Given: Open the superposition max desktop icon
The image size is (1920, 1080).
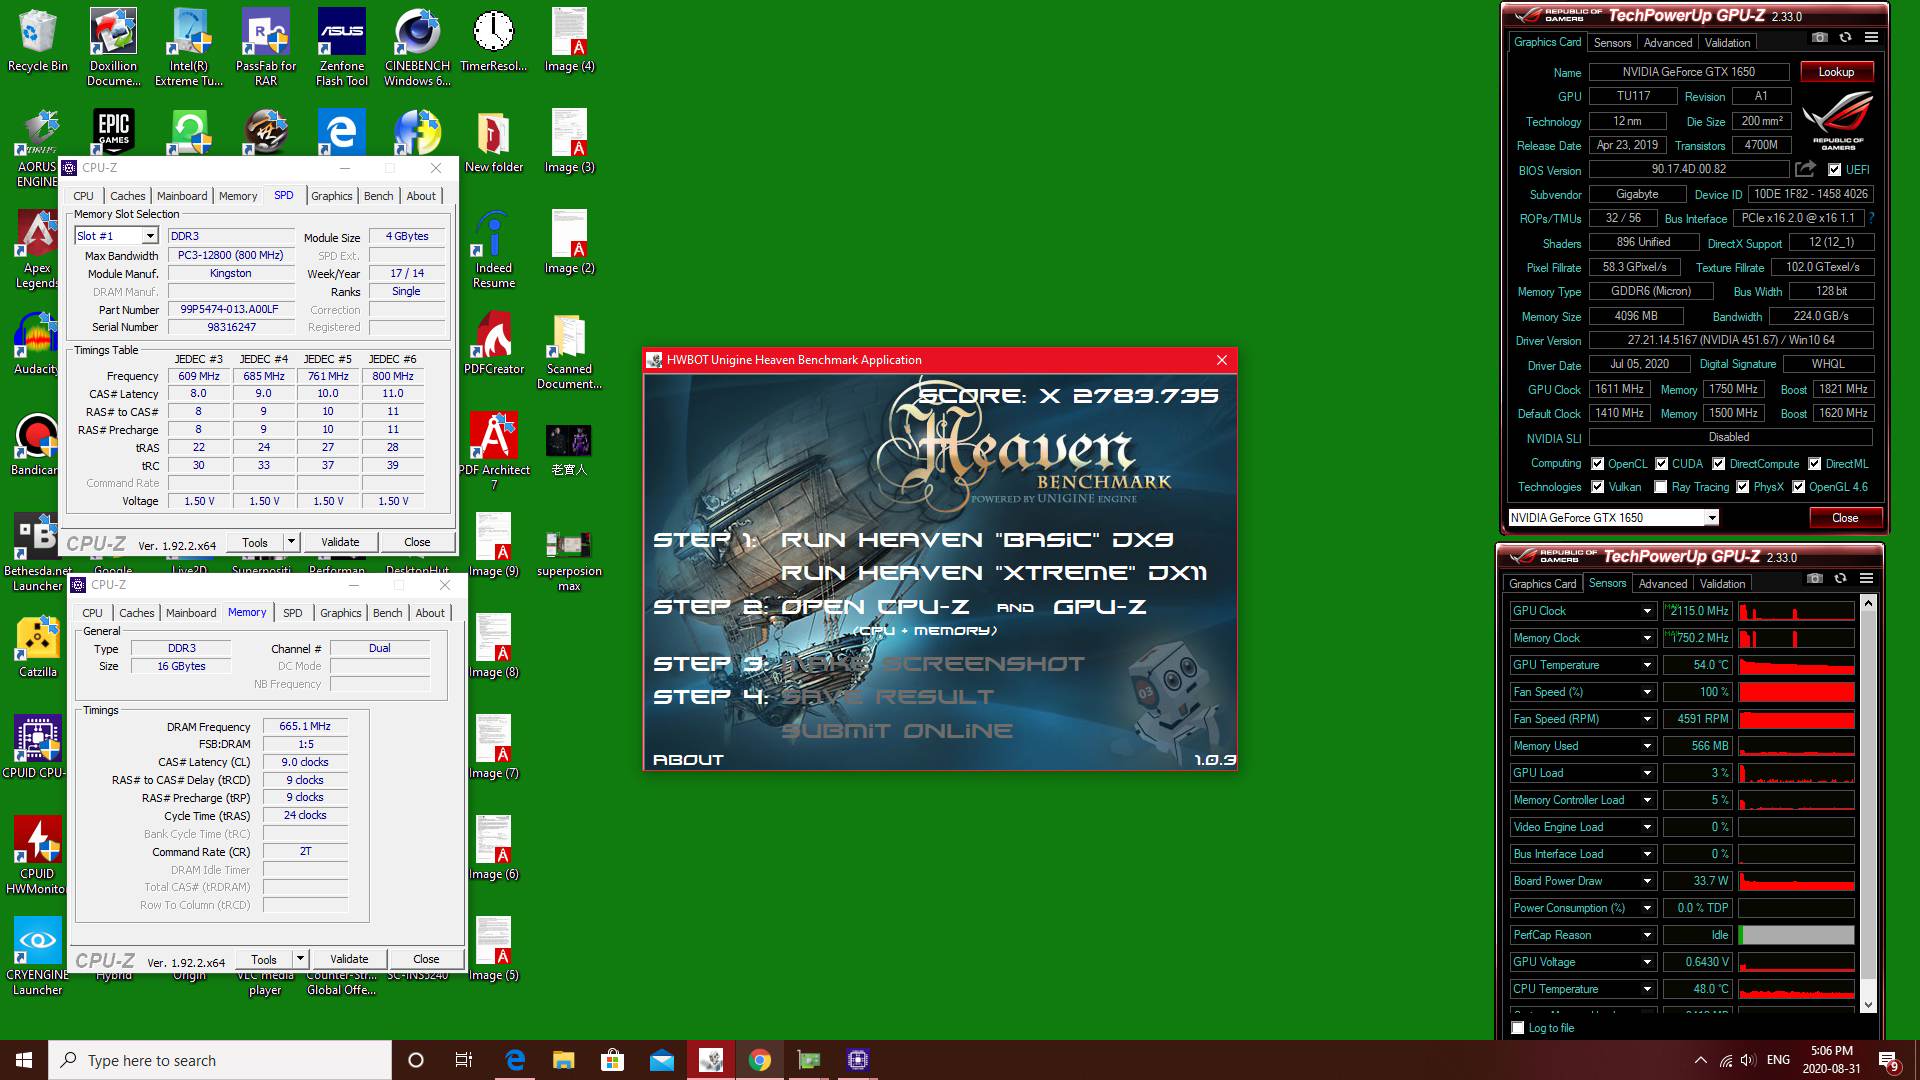Looking at the screenshot, I should click(569, 553).
